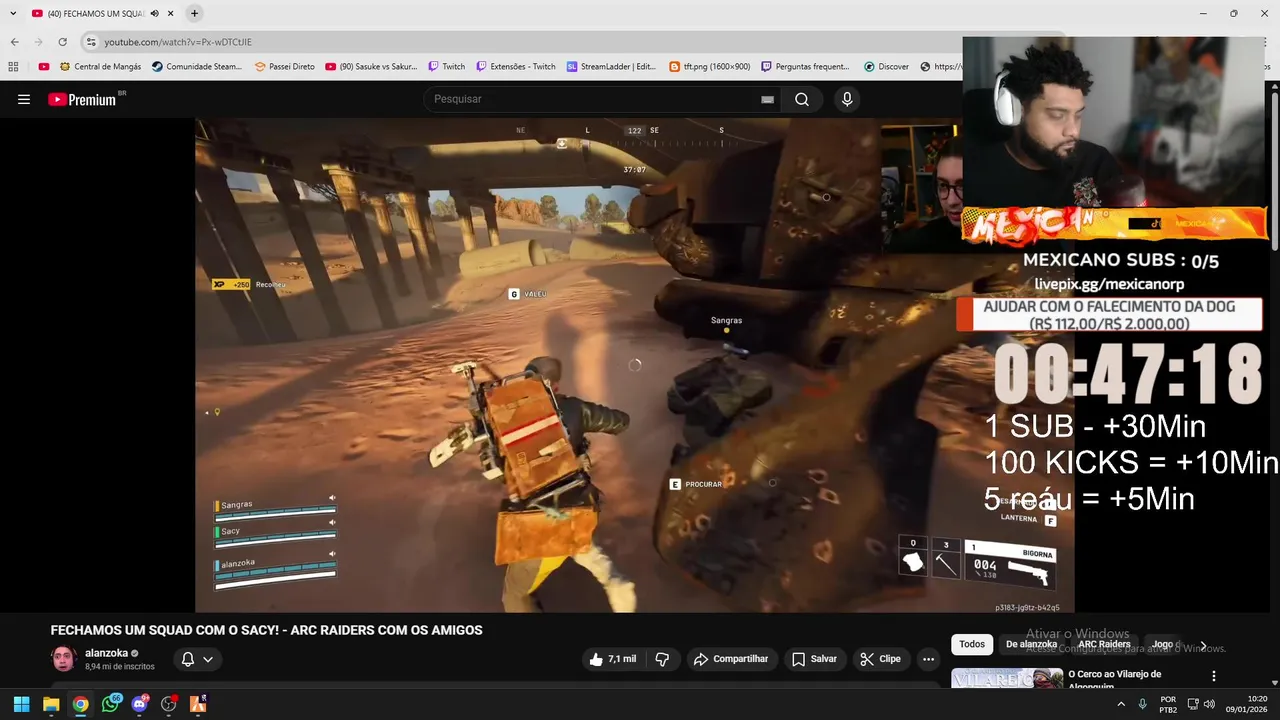Open a new browser tab
Image resolution: width=1280 pixels, height=720 pixels.
(x=194, y=13)
